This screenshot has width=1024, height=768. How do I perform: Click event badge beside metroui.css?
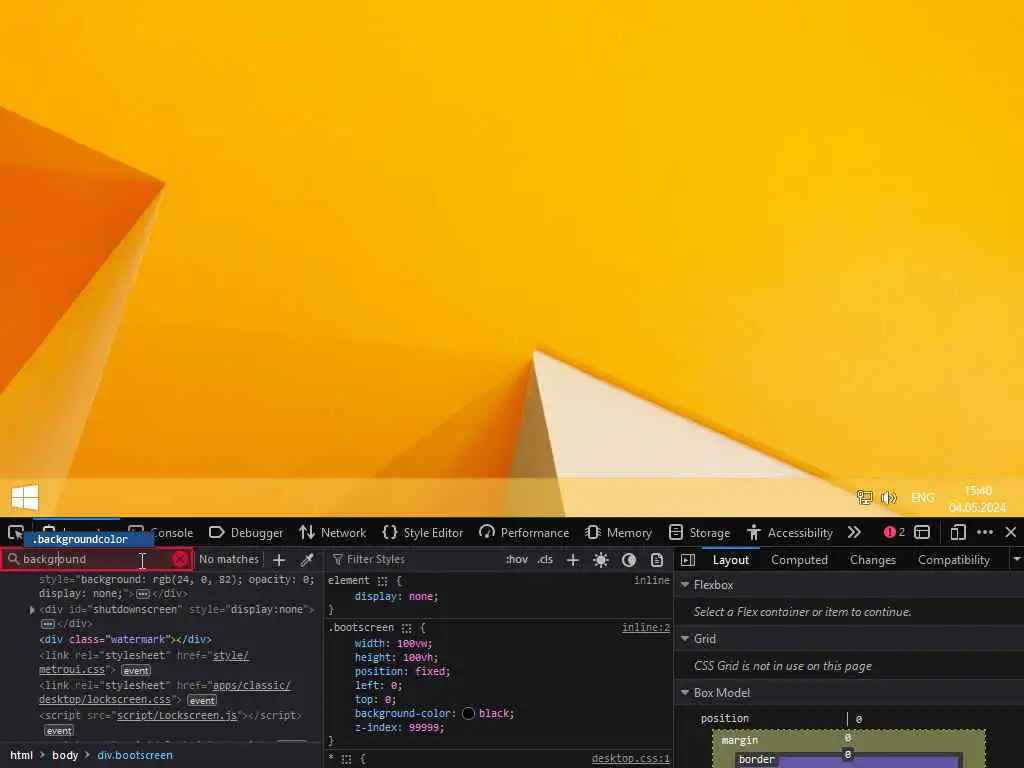click(x=136, y=670)
